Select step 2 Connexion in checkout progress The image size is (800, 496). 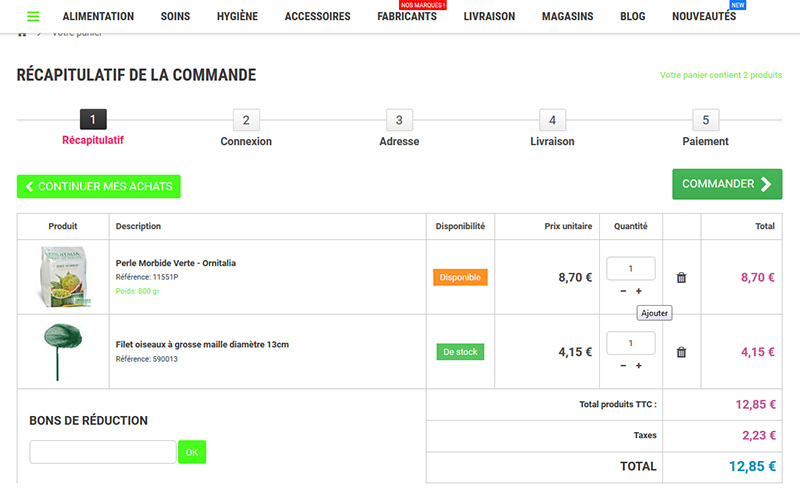point(246,121)
